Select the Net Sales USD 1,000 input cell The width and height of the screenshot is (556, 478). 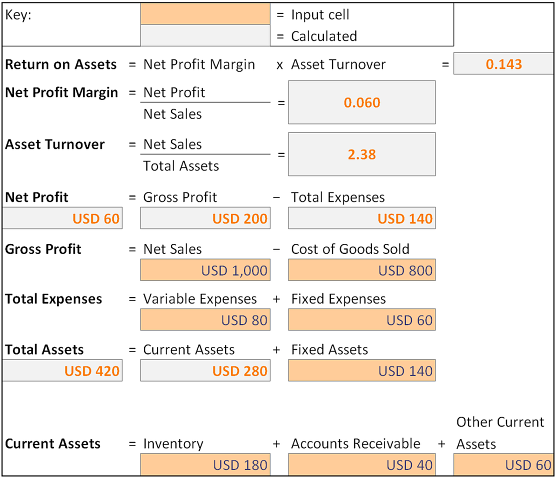point(205,270)
